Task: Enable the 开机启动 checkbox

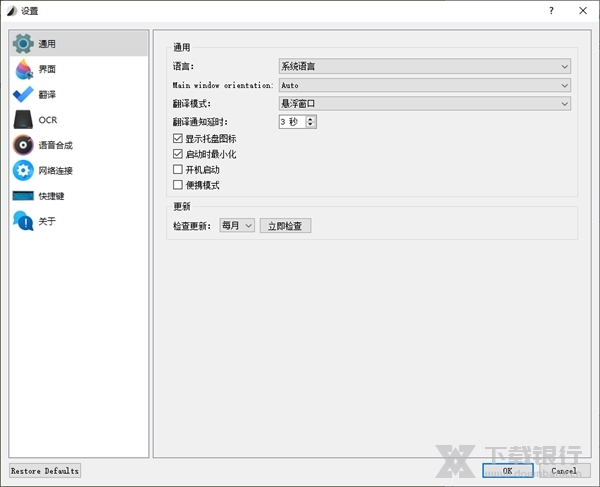Action: (x=178, y=170)
